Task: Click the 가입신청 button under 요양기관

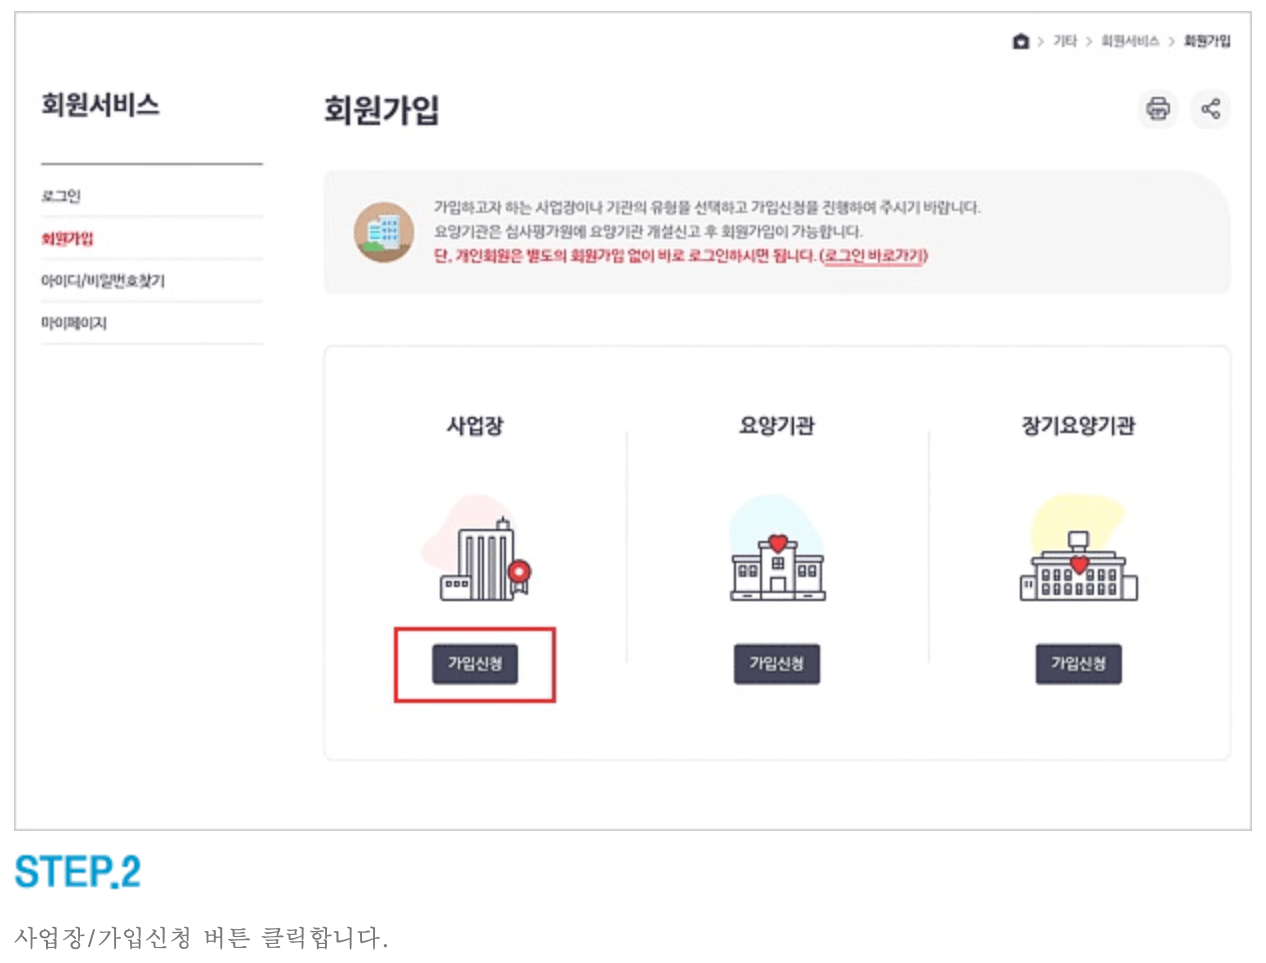Action: tap(779, 663)
